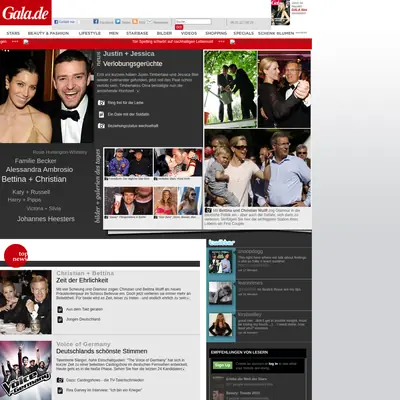This screenshot has width=400, height=400.
Task: Open the 'Beziehungsstatus wechselhaft' link
Action: click(x=133, y=126)
